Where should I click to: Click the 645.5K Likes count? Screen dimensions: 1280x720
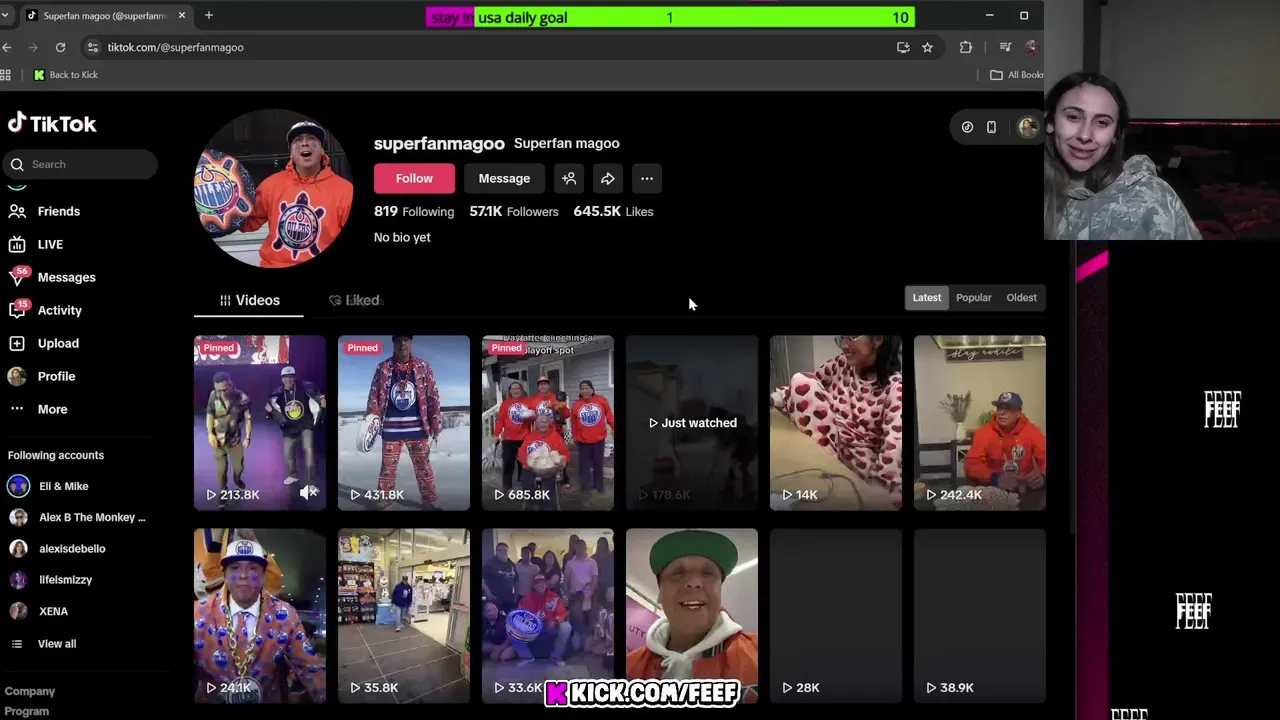click(613, 211)
